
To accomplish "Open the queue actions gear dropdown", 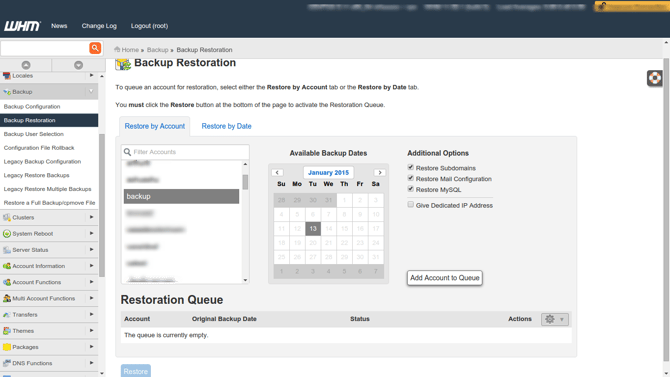I will click(x=555, y=319).
